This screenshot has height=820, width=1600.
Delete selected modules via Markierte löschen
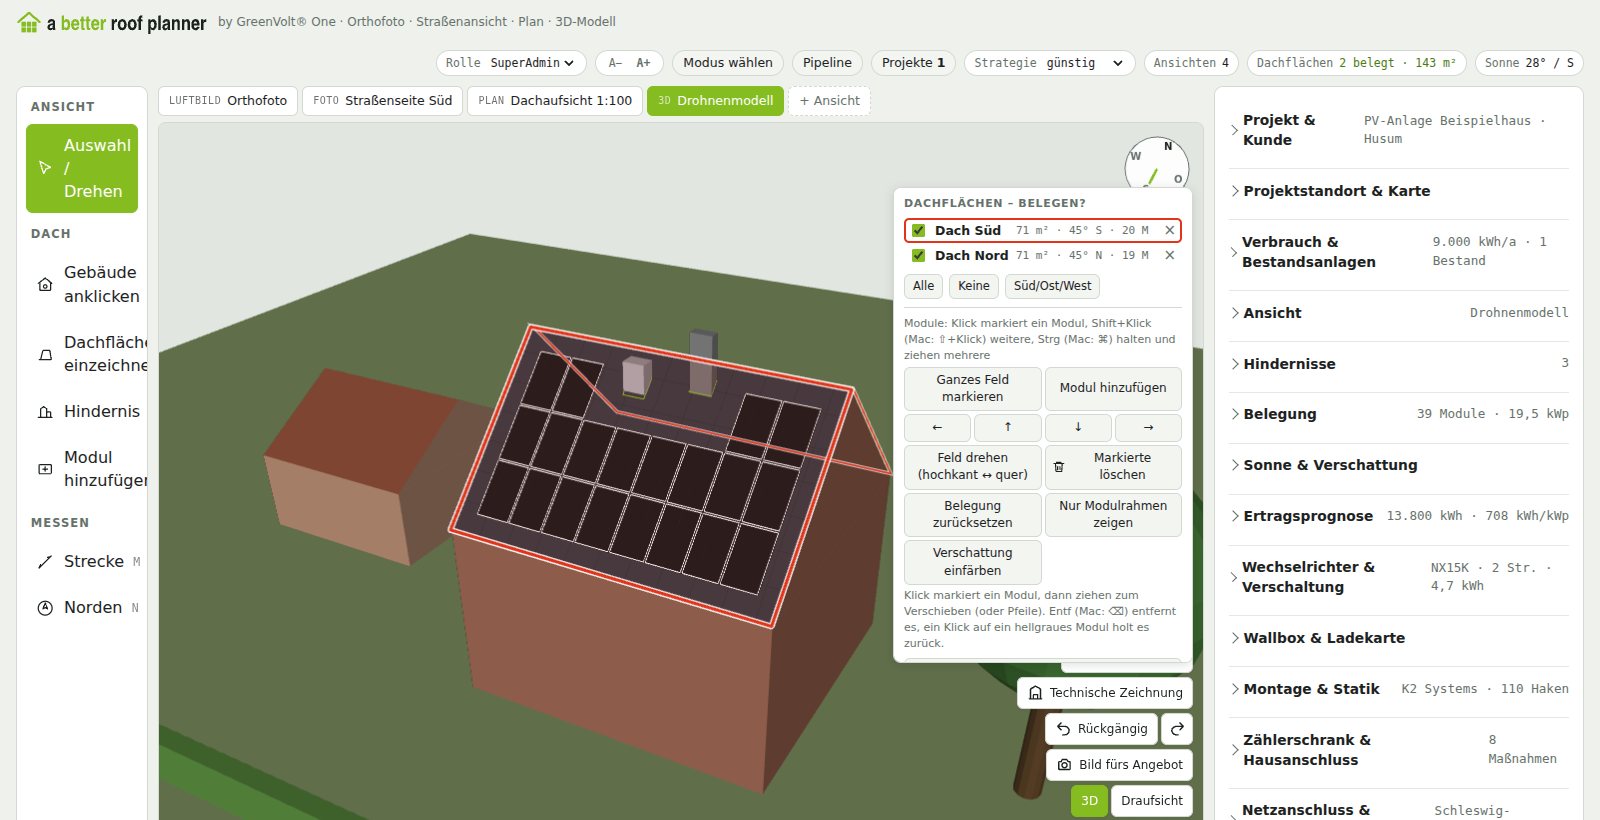(x=1113, y=466)
